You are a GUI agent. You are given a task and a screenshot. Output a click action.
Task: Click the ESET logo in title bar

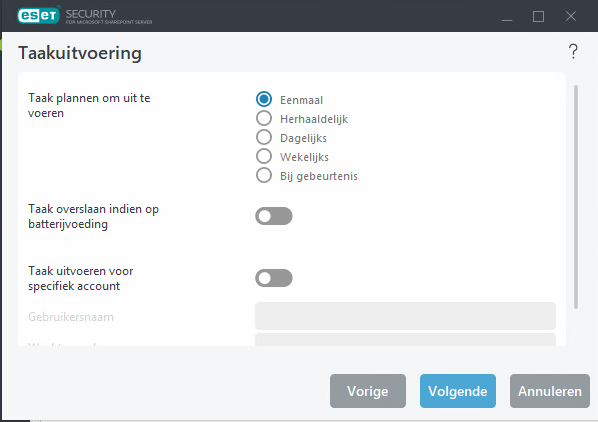[x=39, y=15]
